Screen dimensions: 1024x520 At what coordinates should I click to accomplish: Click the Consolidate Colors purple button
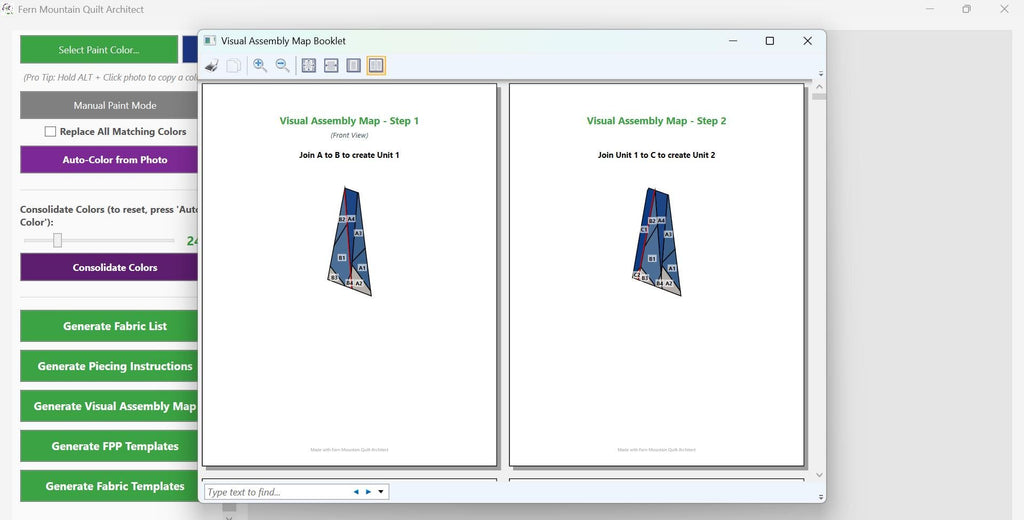(x=109, y=267)
